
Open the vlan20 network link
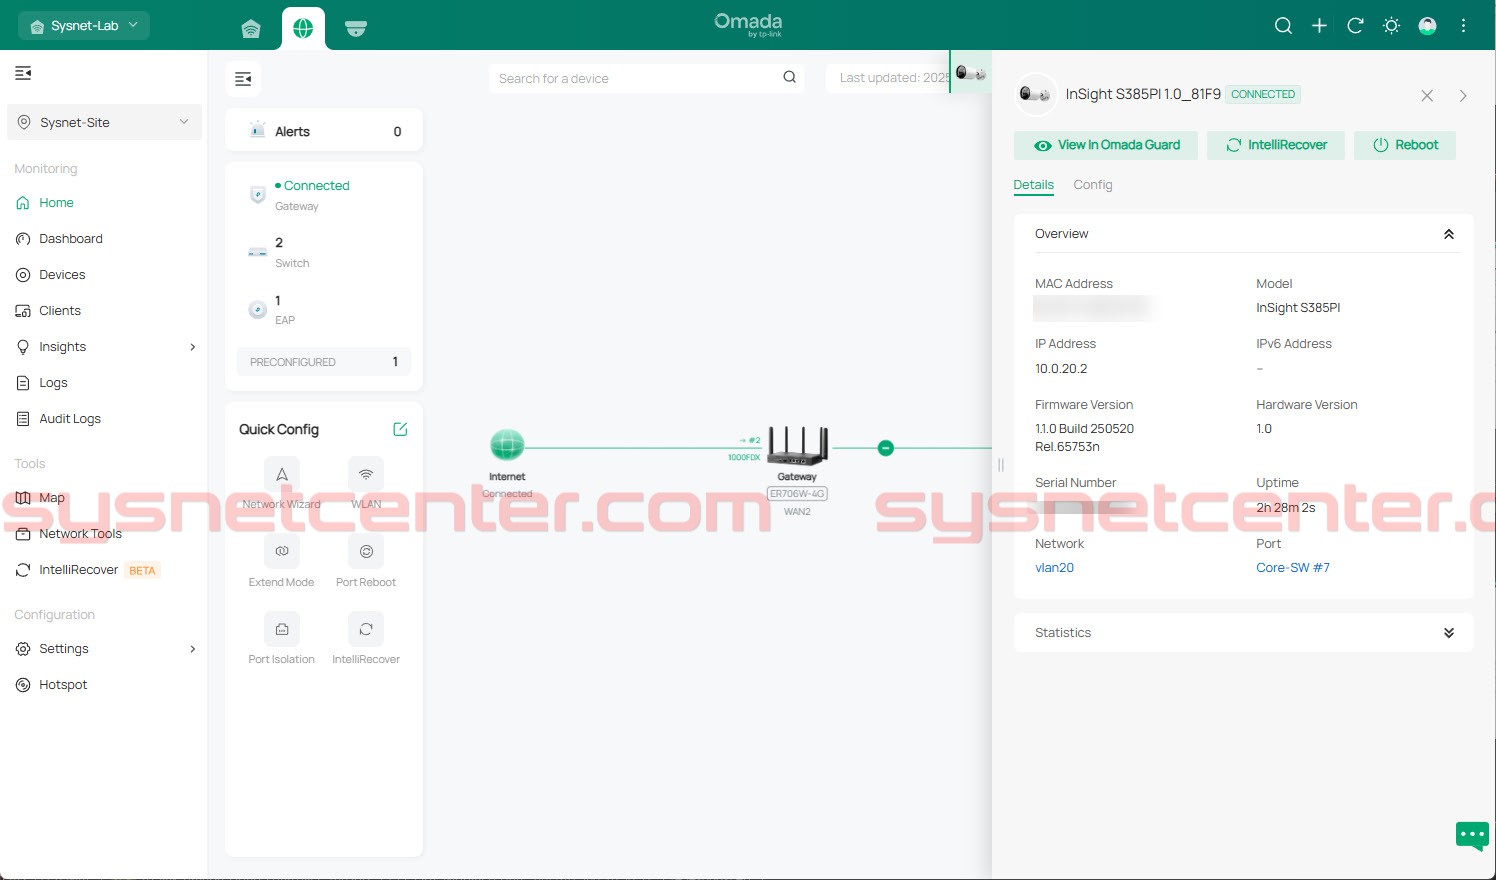(1054, 568)
